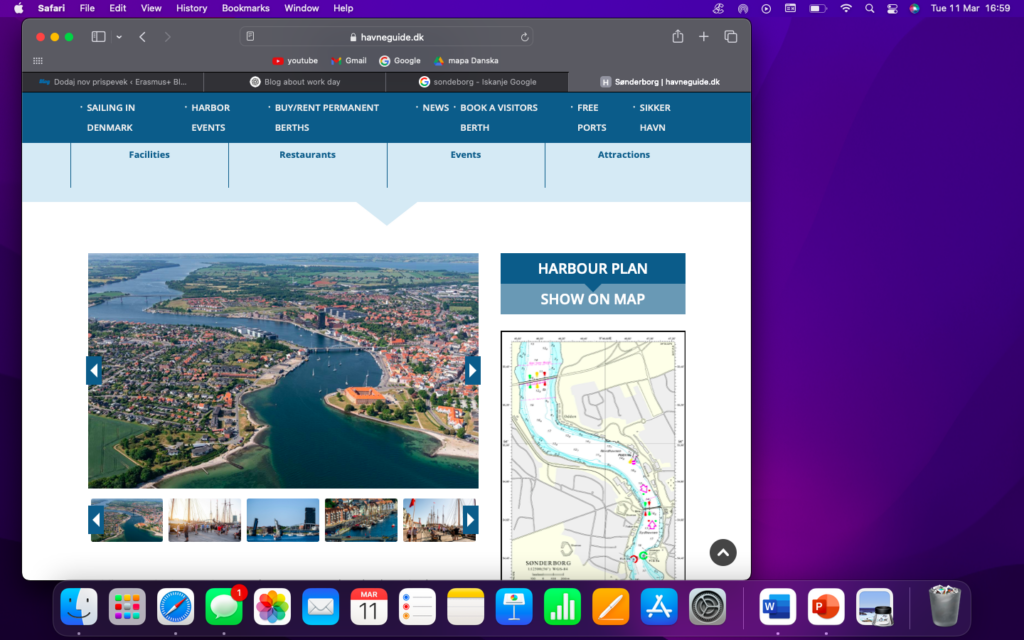This screenshot has width=1024, height=640.
Task: Toggle the Safari sidebar icon
Action: [x=98, y=37]
